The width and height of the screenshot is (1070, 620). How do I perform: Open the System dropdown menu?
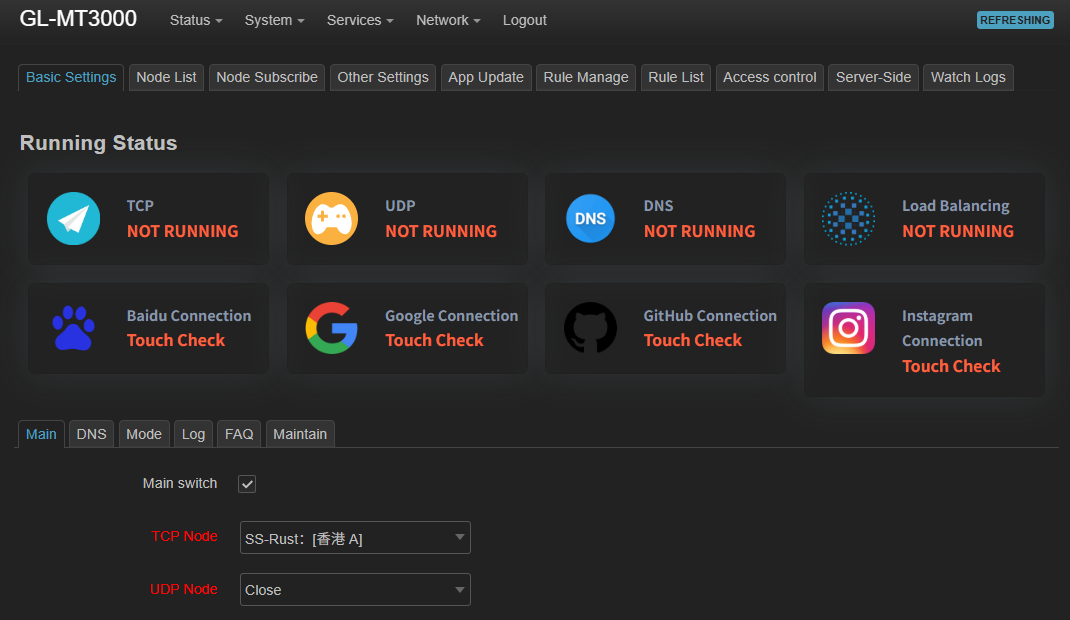coord(274,20)
